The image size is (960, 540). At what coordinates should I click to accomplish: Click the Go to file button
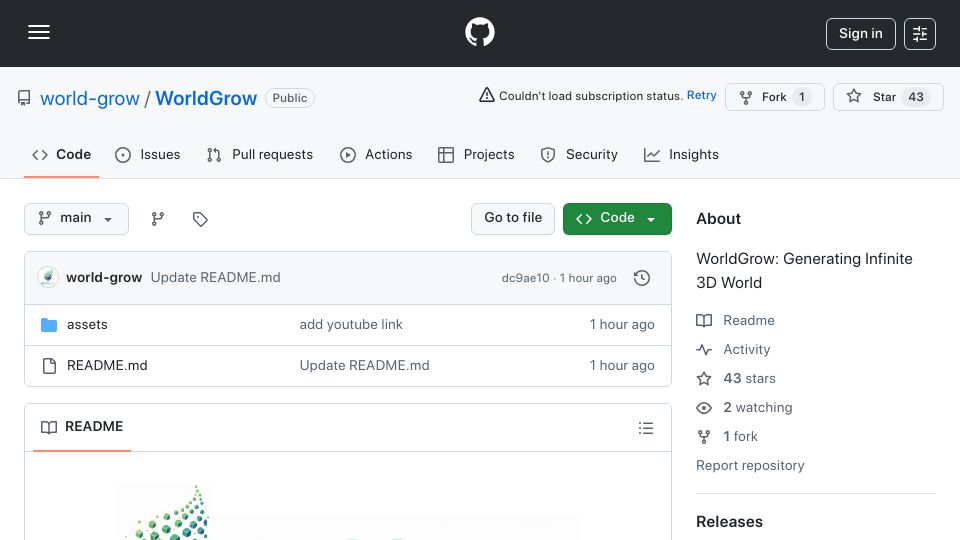(x=513, y=219)
